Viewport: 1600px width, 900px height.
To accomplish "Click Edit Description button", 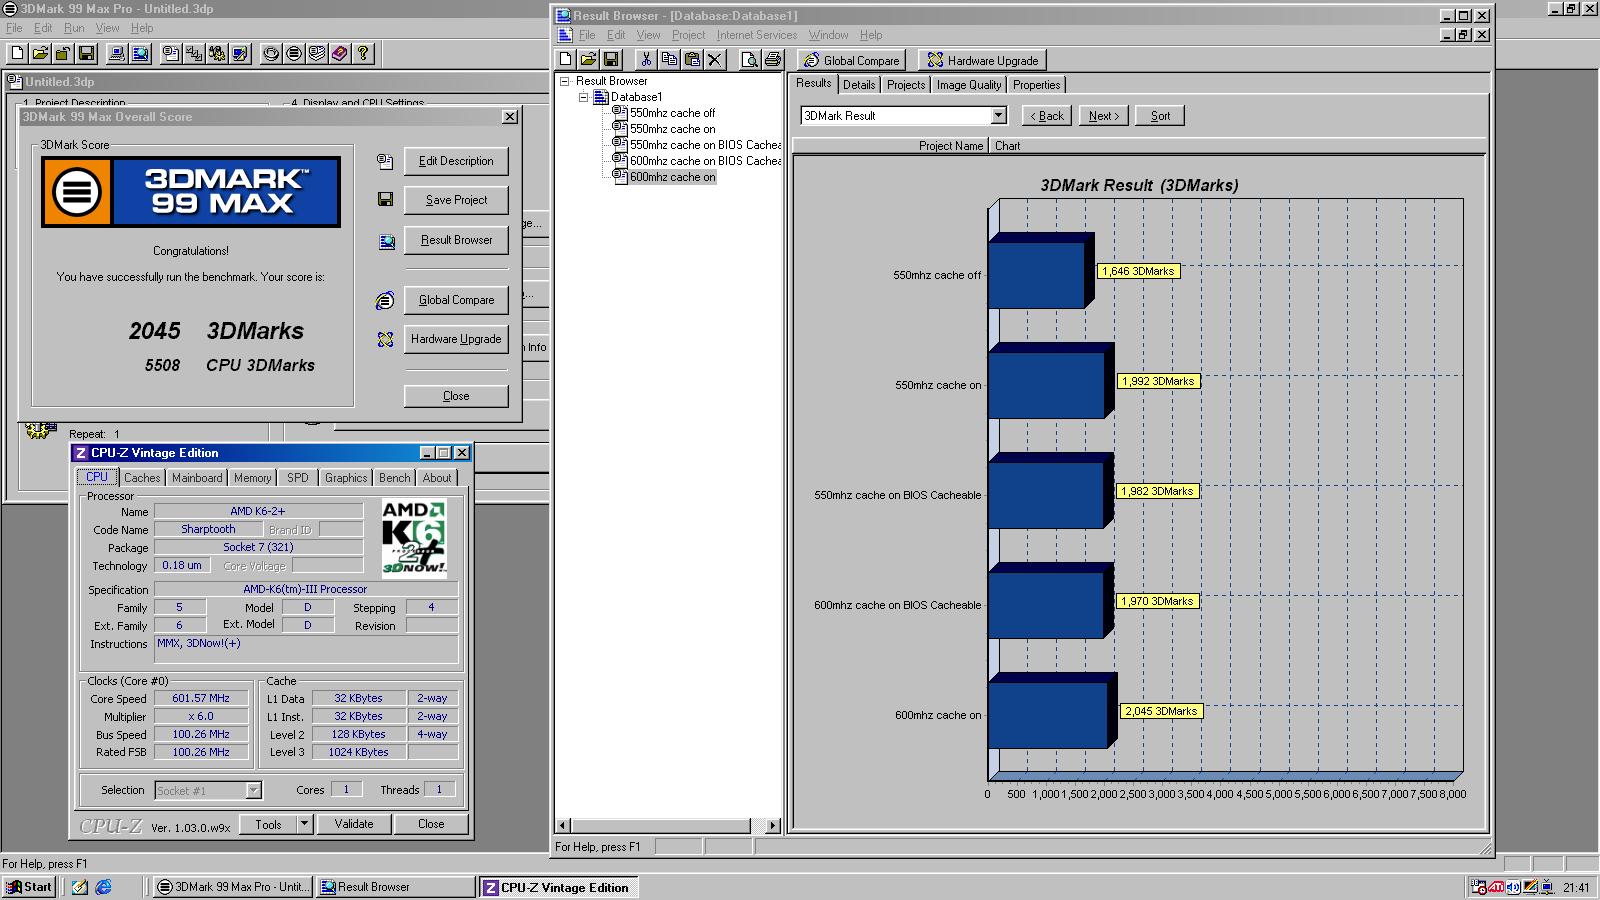I will 456,161.
